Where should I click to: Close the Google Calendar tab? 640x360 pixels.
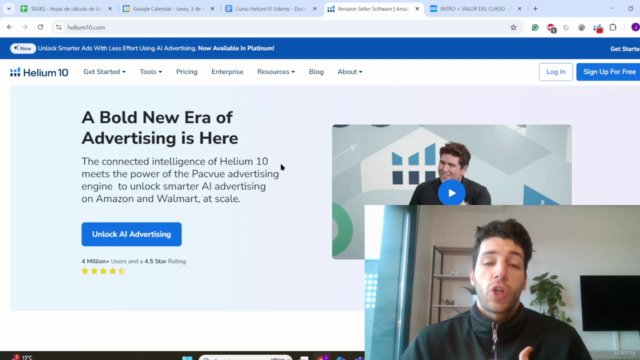[x=212, y=9]
